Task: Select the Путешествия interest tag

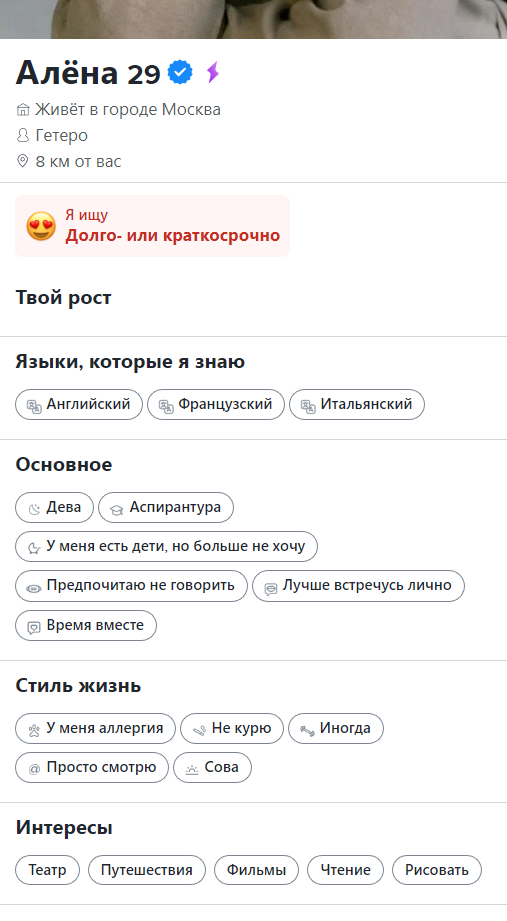Action: (x=147, y=870)
